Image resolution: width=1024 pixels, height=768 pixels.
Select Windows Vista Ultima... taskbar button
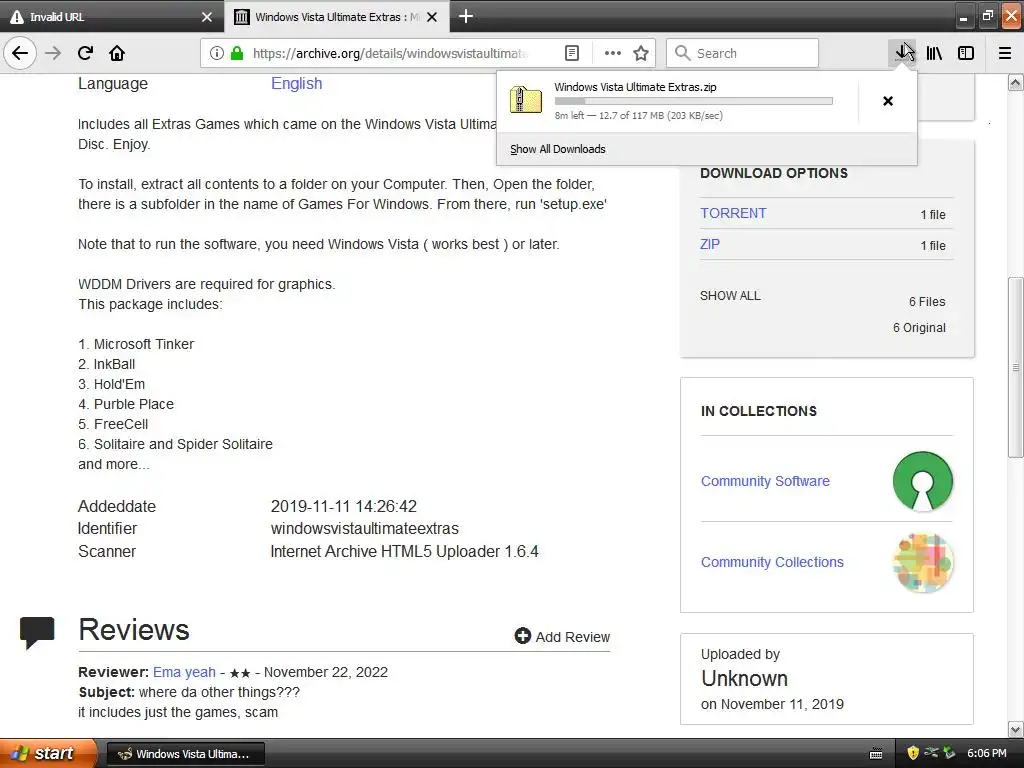point(185,754)
